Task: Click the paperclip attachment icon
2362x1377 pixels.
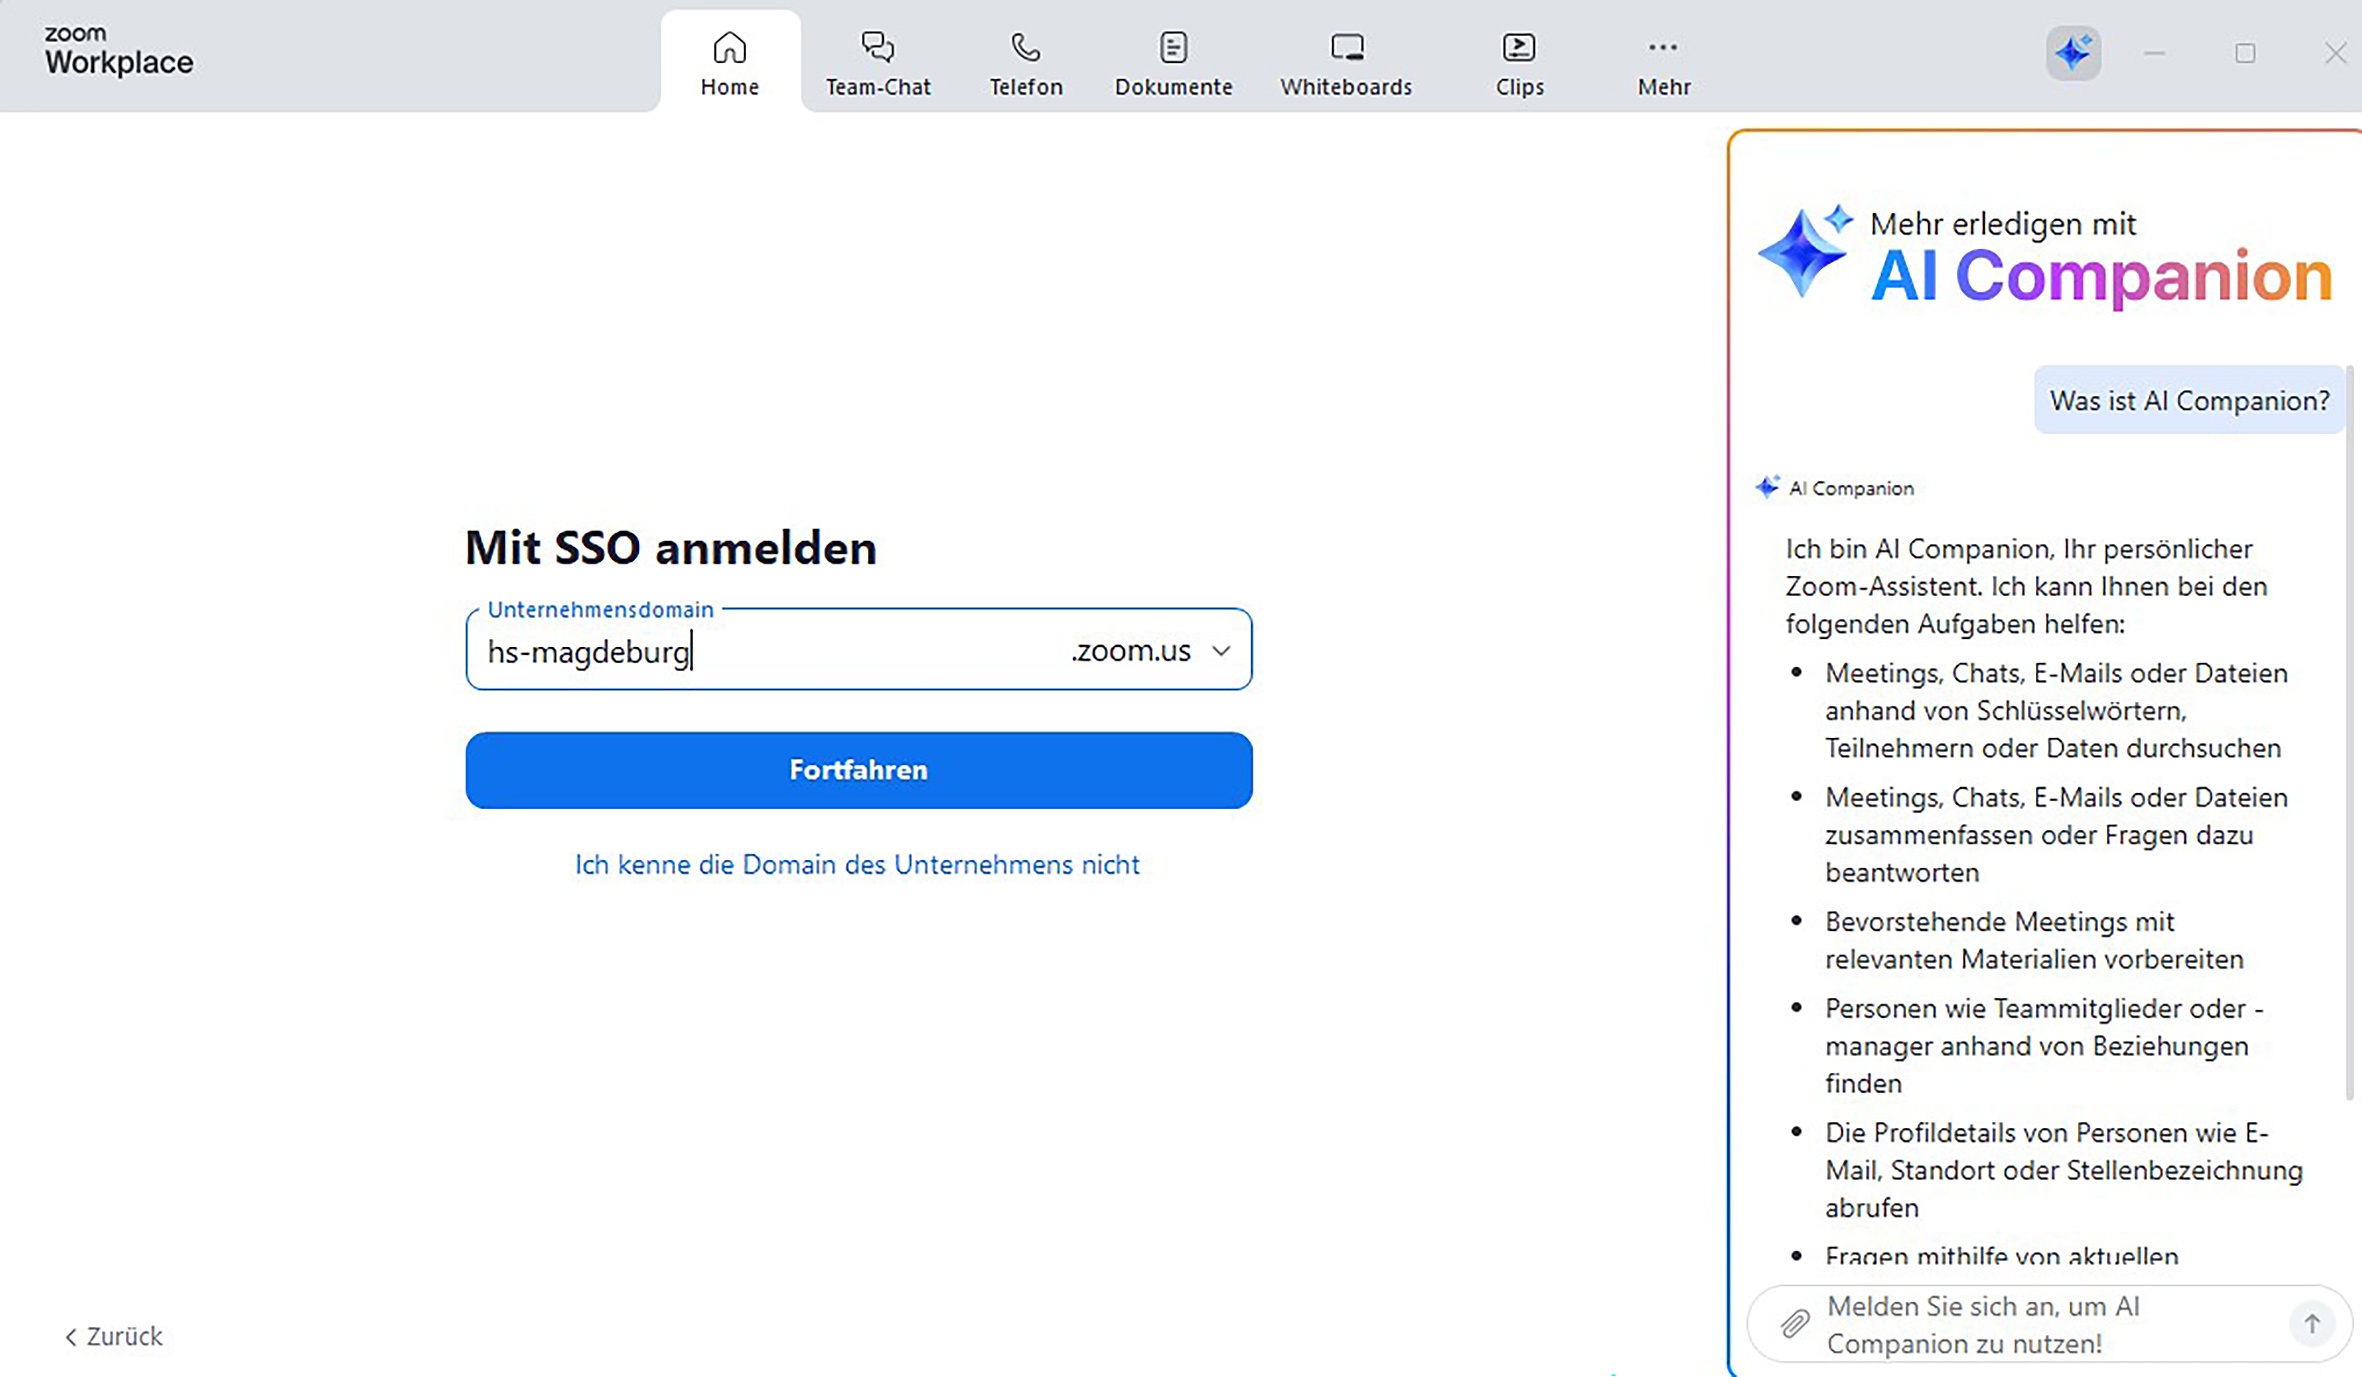Action: 1795,1324
